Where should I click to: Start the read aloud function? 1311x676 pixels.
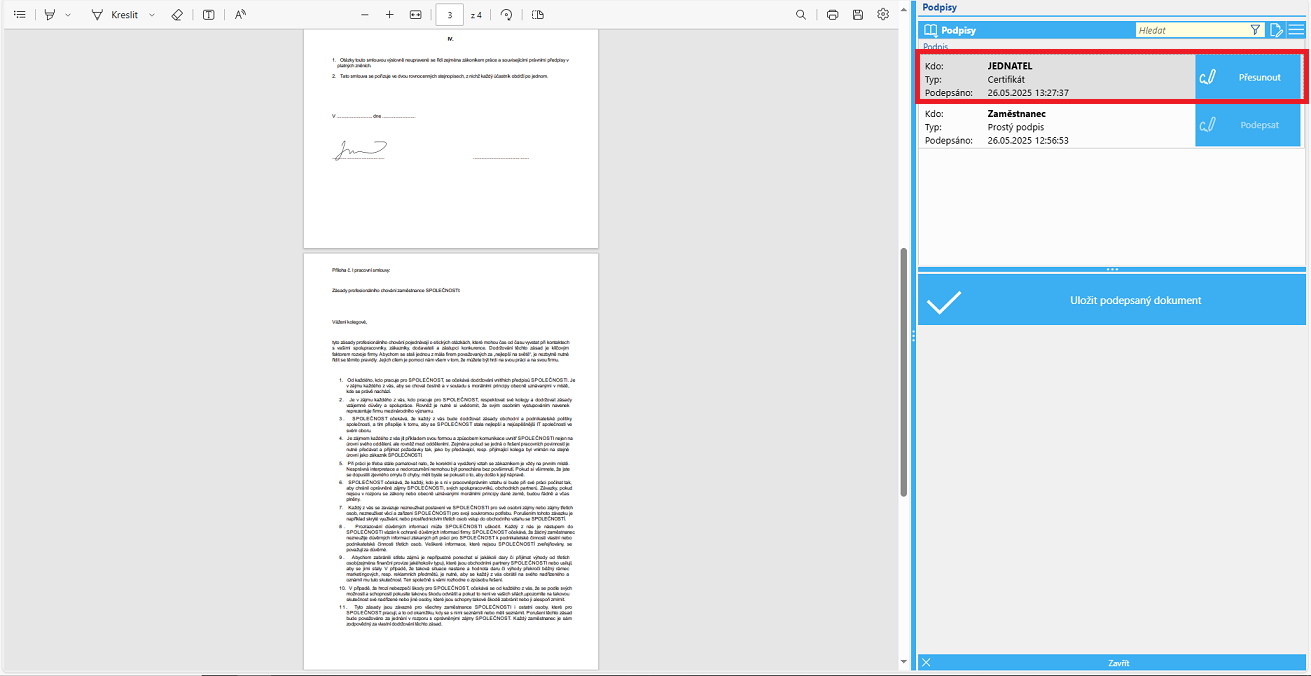point(240,15)
